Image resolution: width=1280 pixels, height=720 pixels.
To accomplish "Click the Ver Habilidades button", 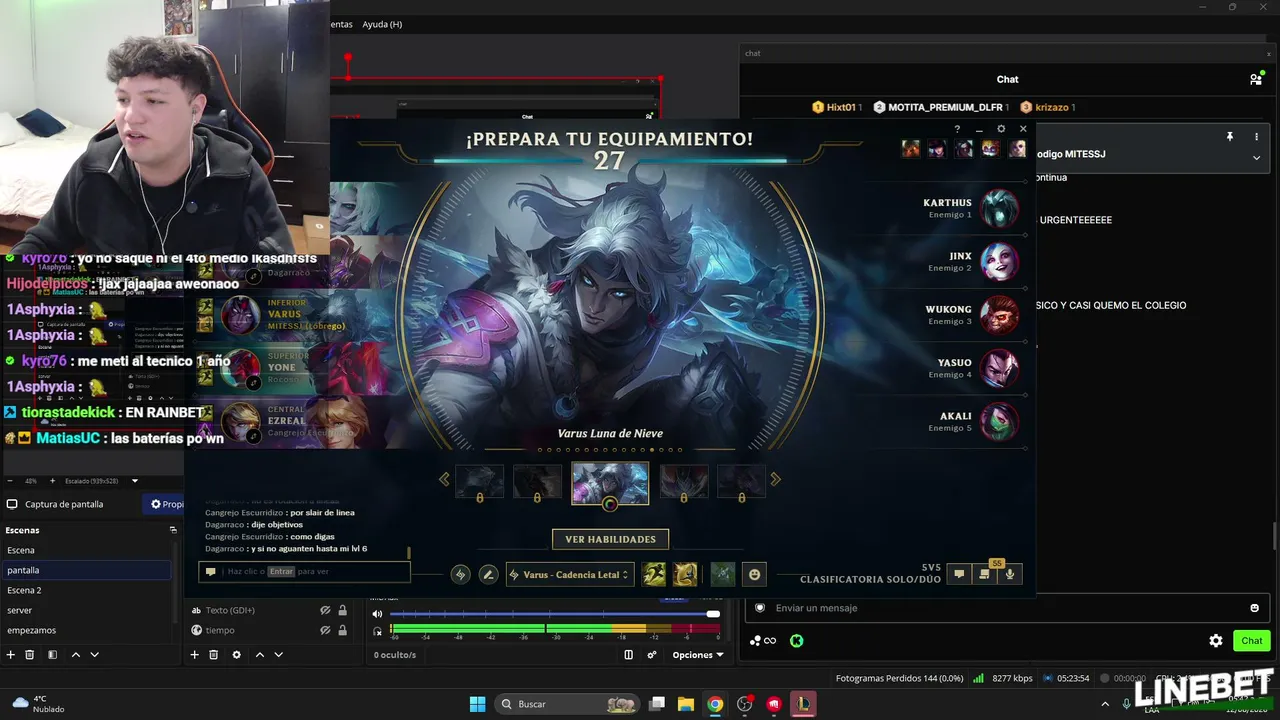I will pyautogui.click(x=610, y=539).
